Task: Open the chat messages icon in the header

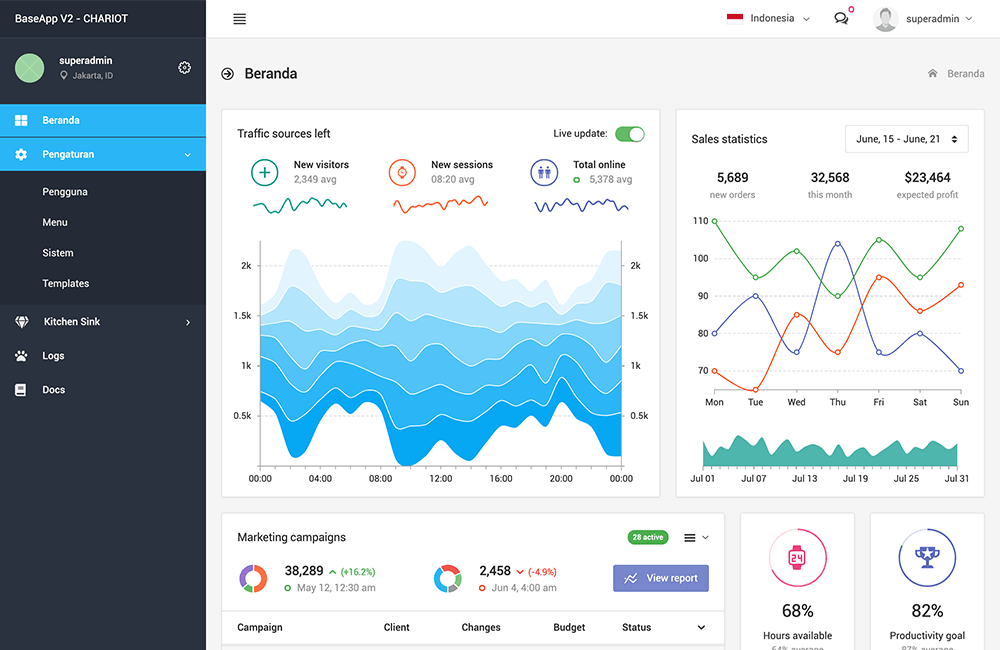Action: point(841,18)
